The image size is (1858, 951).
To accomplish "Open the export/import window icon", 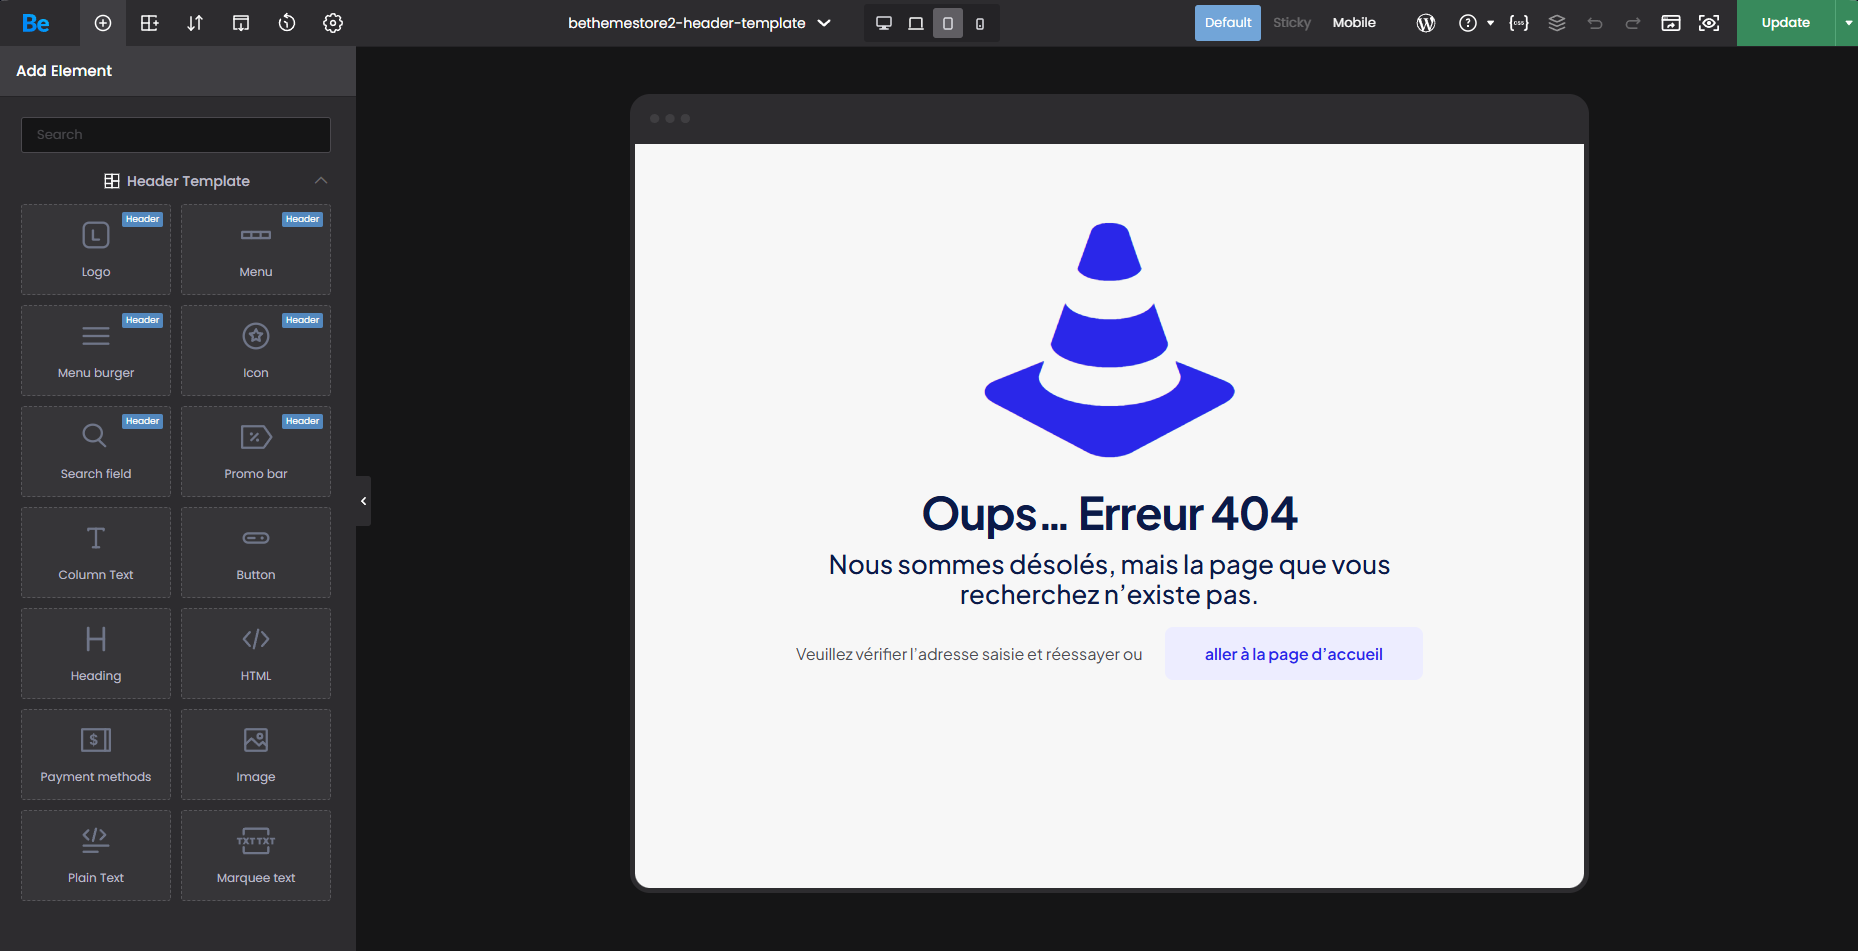I will click(x=1670, y=23).
